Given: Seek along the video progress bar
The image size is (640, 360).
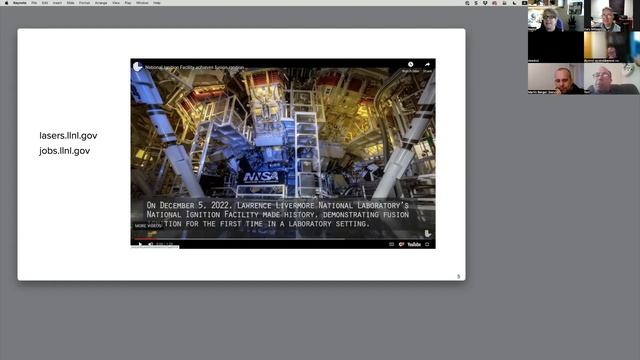Looking at the screenshot, I should [282, 238].
